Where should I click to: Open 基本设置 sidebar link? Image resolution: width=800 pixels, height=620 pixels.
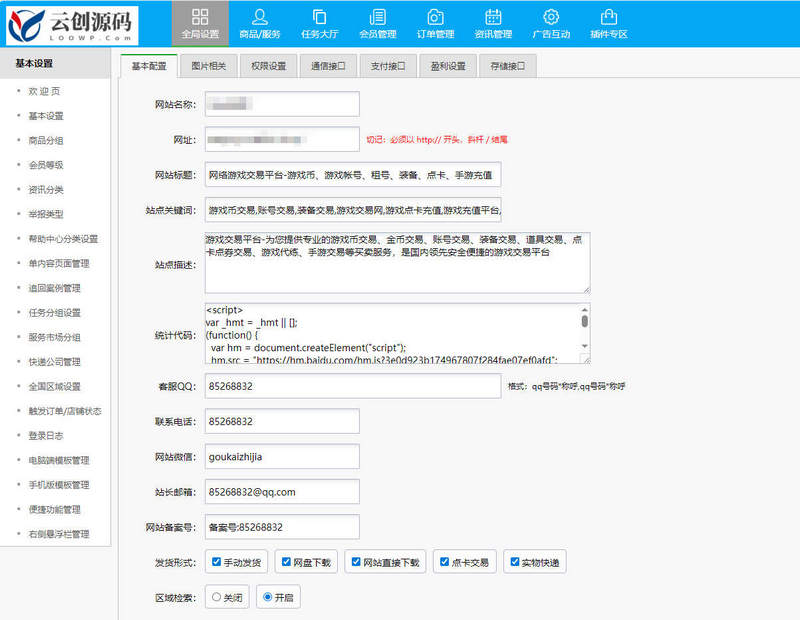(46, 116)
